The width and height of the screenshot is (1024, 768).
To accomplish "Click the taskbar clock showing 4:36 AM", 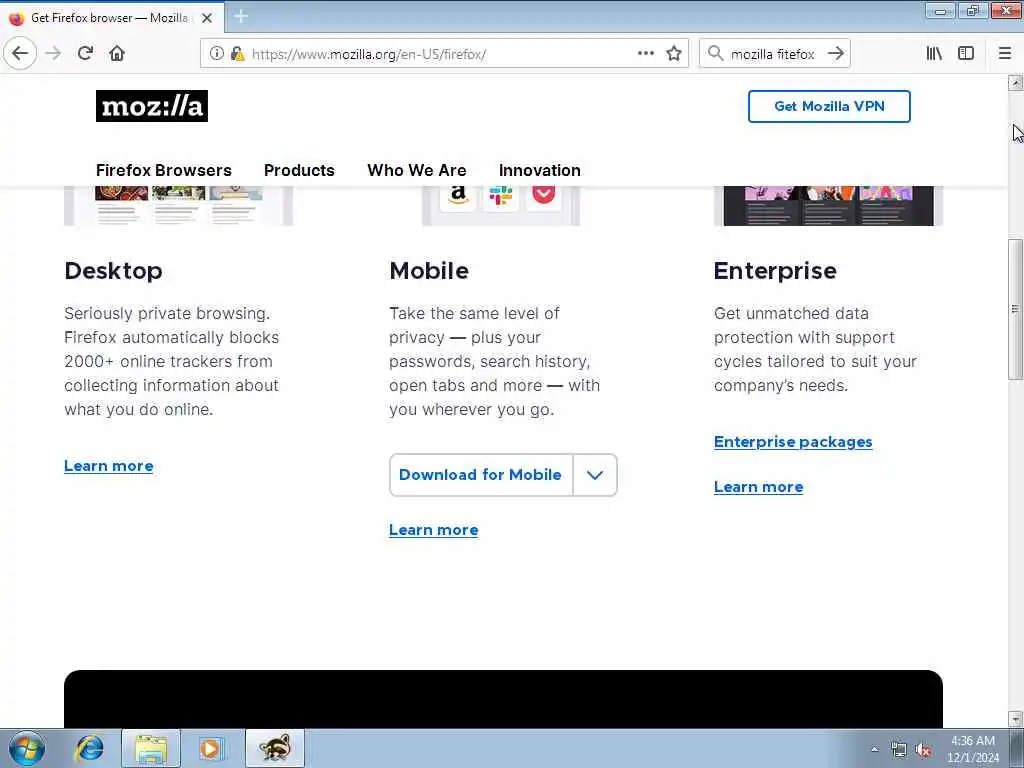I will pyautogui.click(x=973, y=749).
